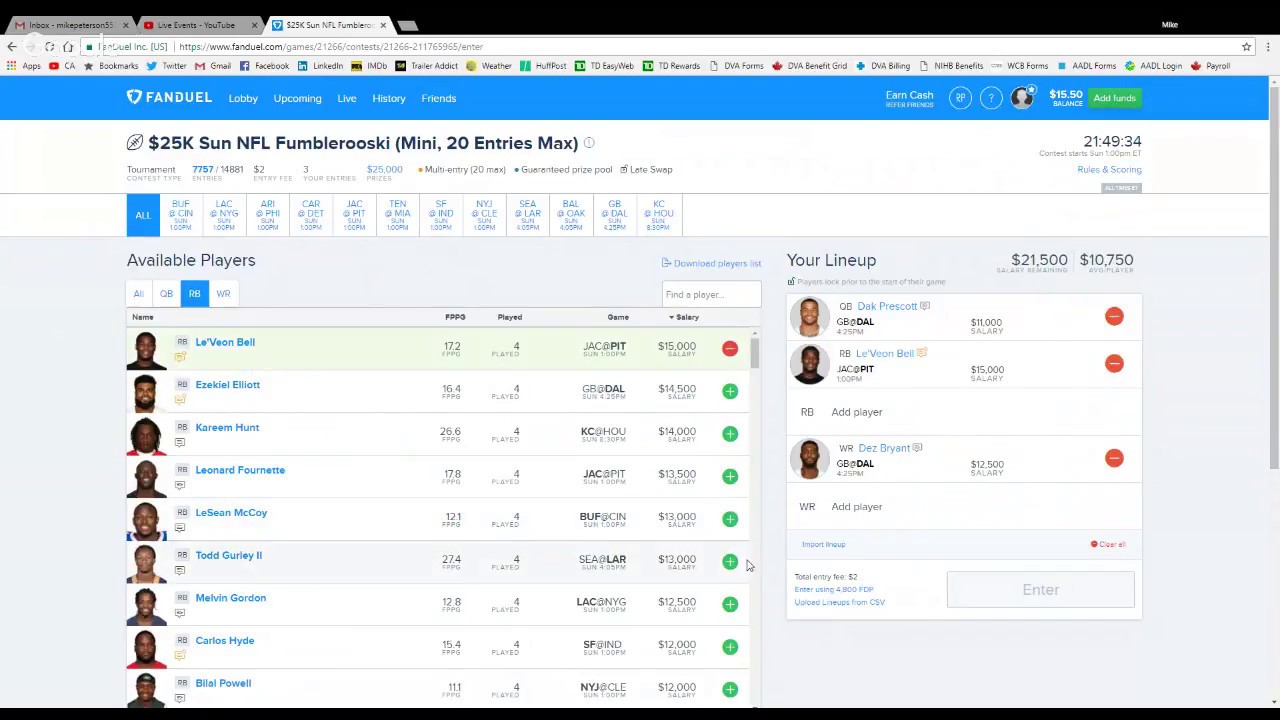Sort players by Played column
The height and width of the screenshot is (720, 1280).
pyautogui.click(x=510, y=317)
